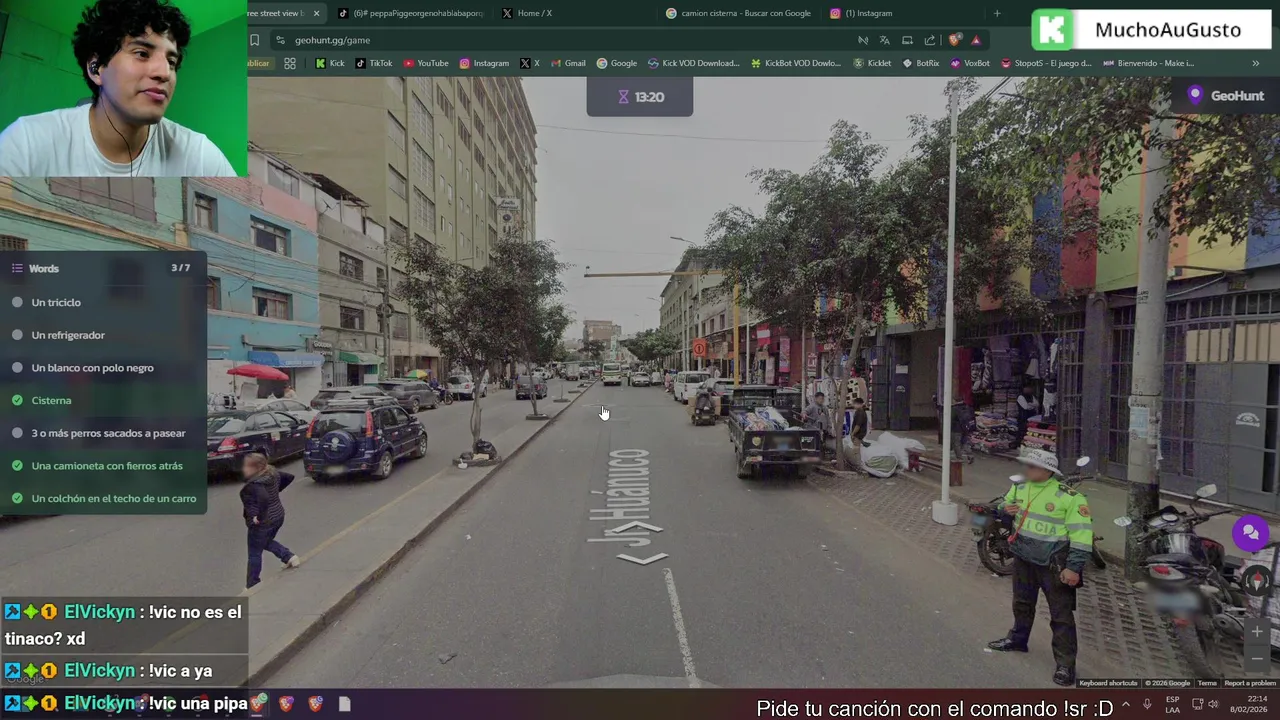This screenshot has height=720, width=1280.
Task: Open the Kick bookmark
Action: pyautogui.click(x=329, y=63)
